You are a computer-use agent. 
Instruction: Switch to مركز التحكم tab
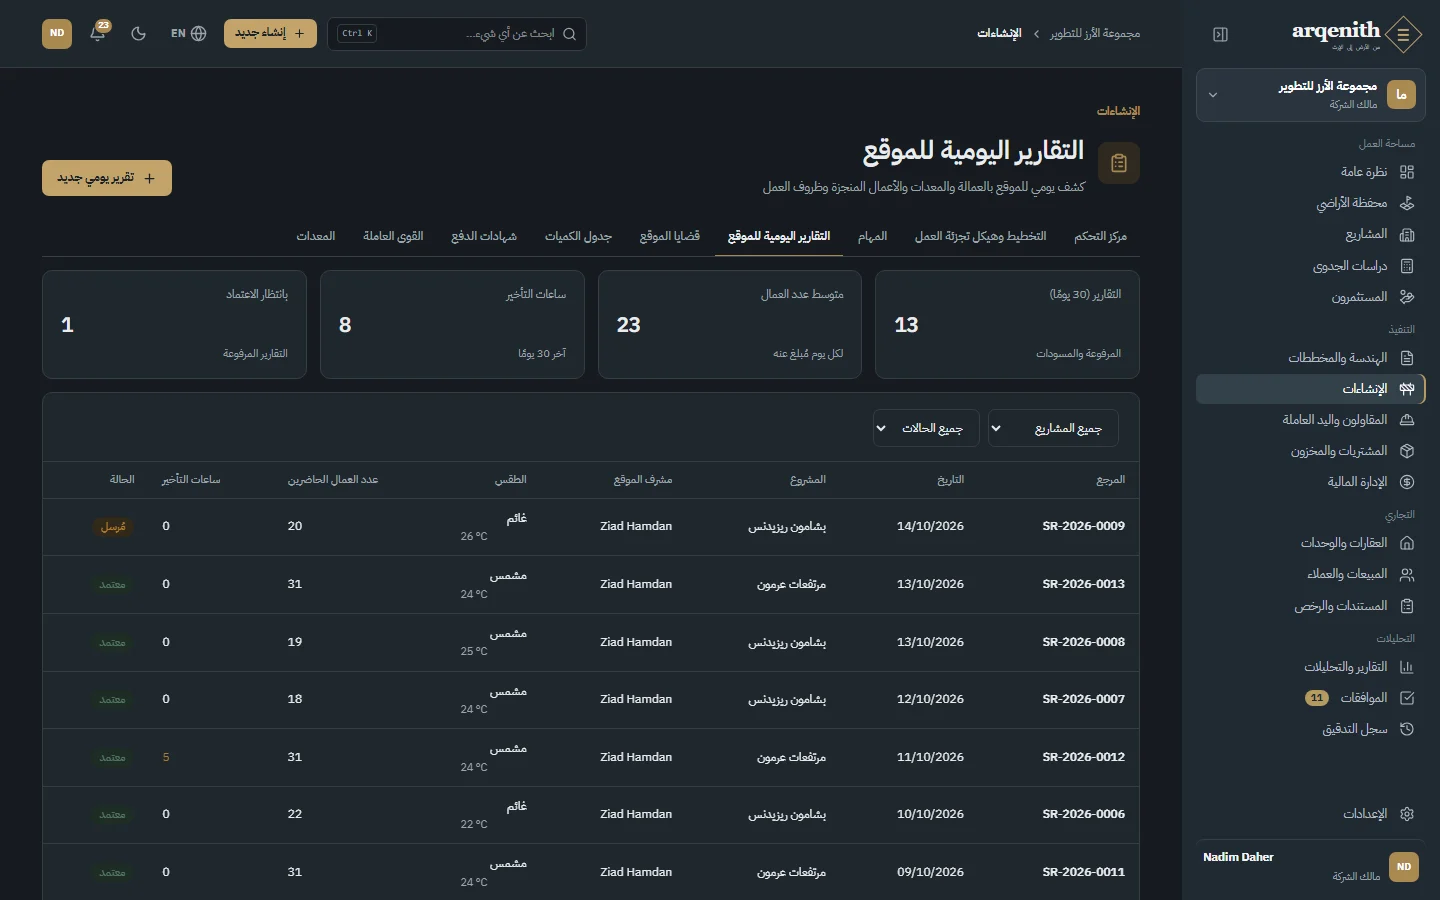click(1100, 236)
